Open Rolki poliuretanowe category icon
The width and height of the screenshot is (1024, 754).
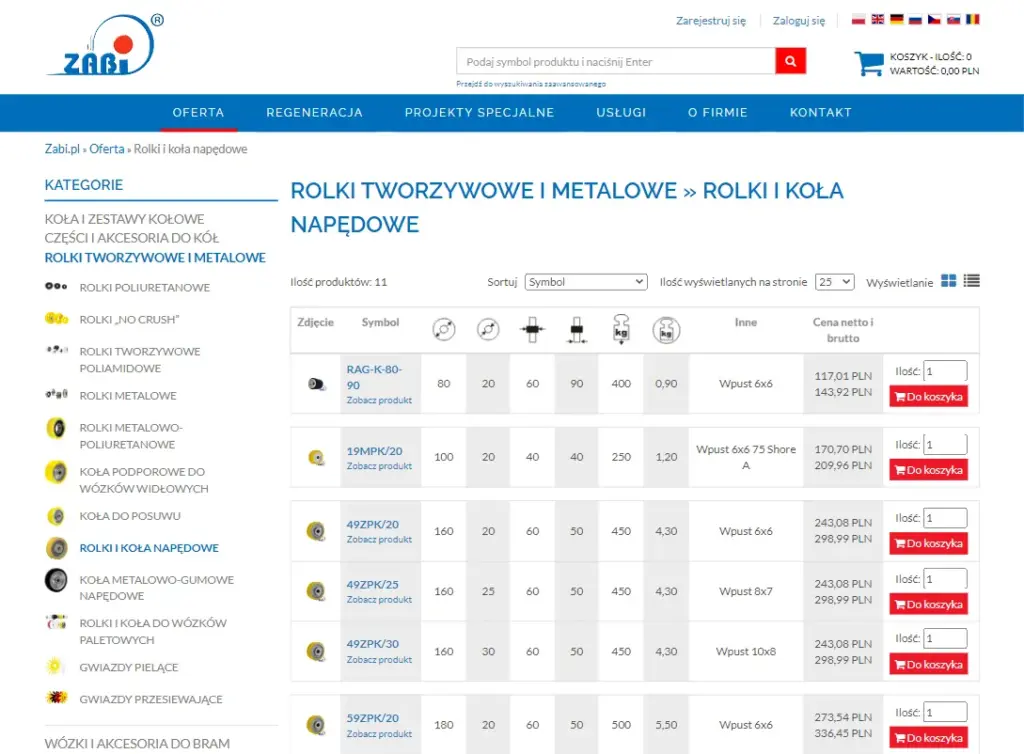[56, 287]
